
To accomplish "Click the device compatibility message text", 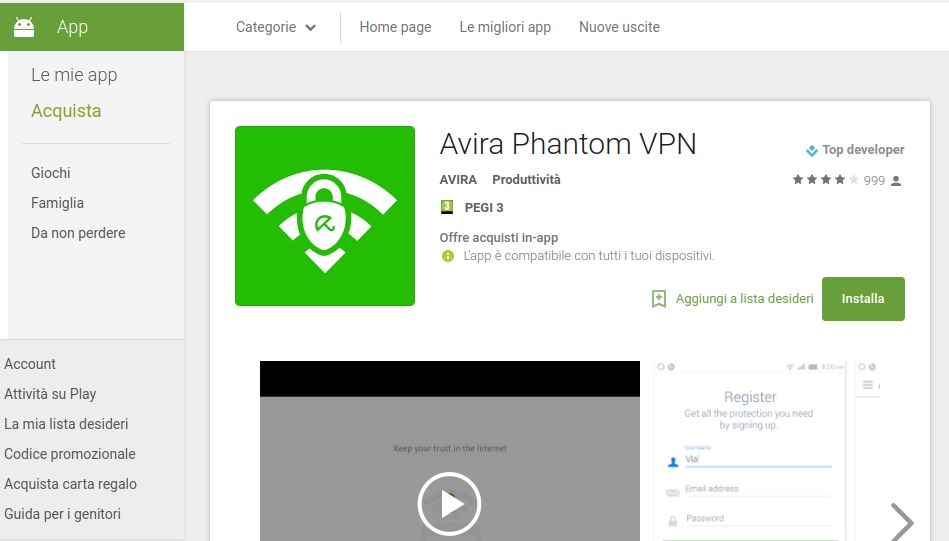I will tap(589, 256).
